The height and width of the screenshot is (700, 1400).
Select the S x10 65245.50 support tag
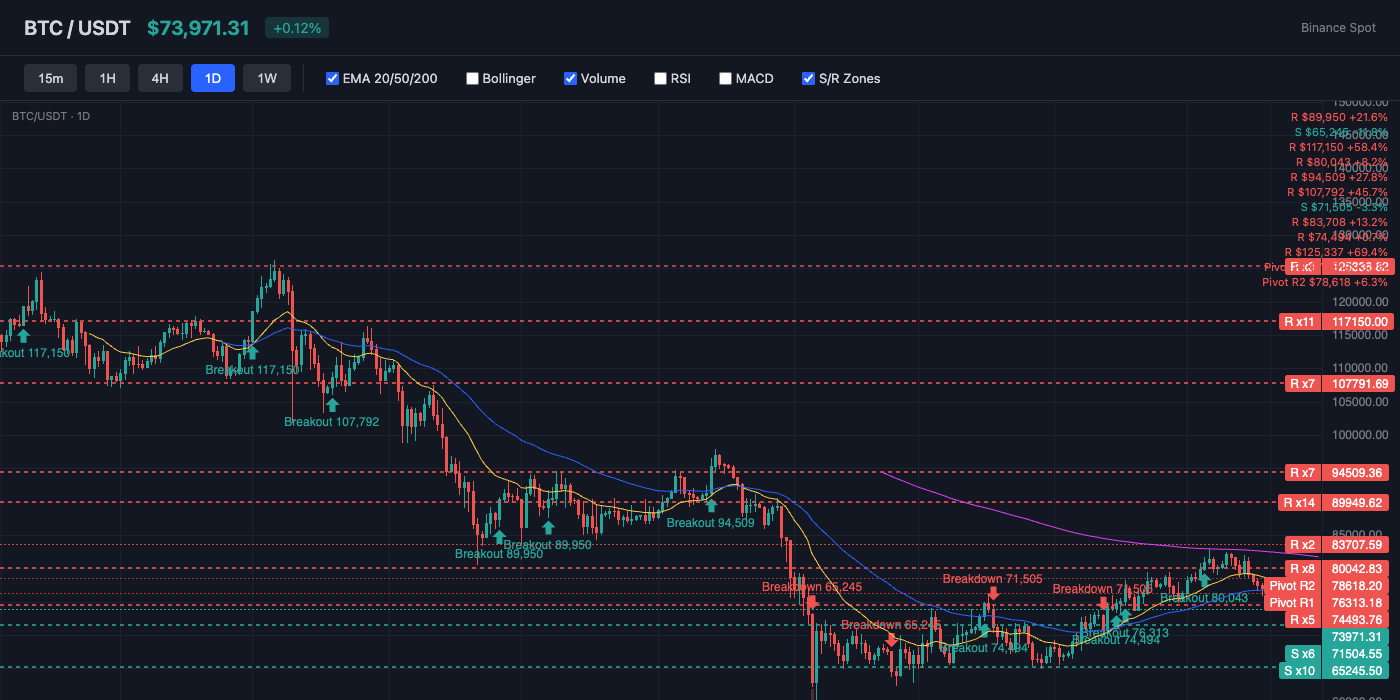[1335, 670]
